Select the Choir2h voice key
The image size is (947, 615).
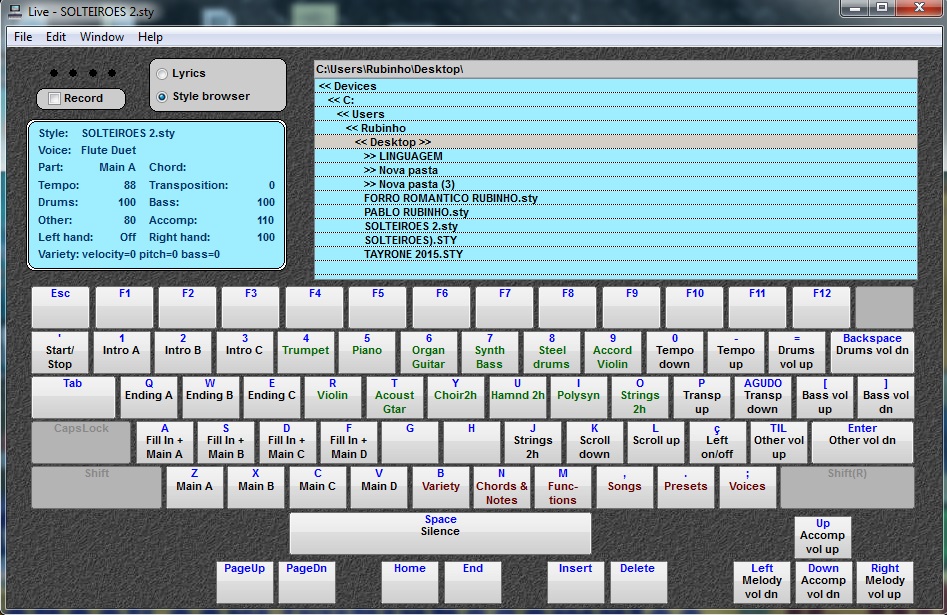coord(455,397)
